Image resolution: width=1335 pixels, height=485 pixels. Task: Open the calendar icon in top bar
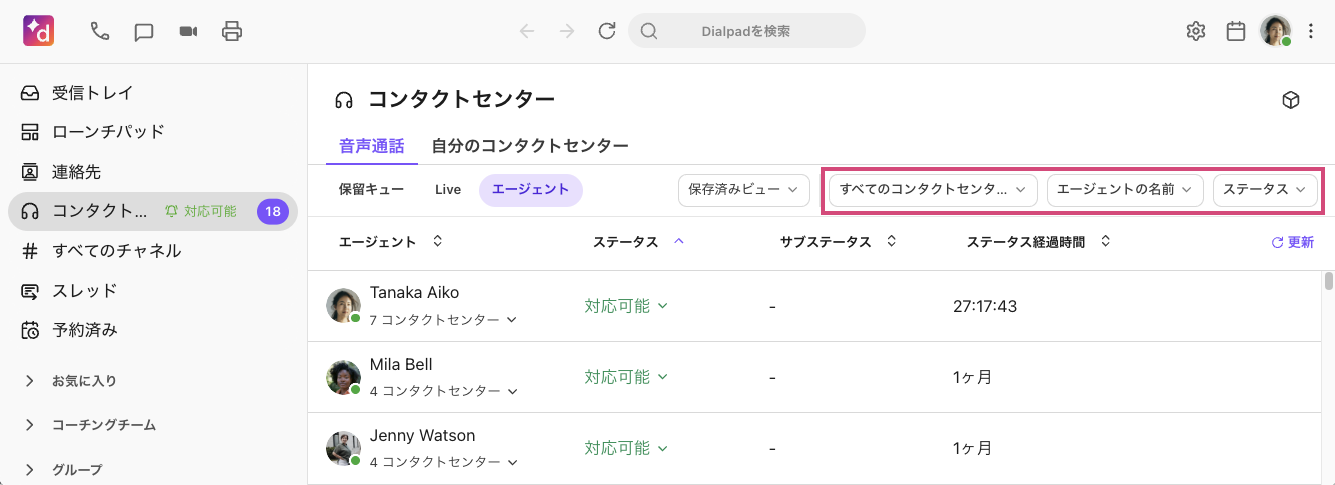point(1236,31)
